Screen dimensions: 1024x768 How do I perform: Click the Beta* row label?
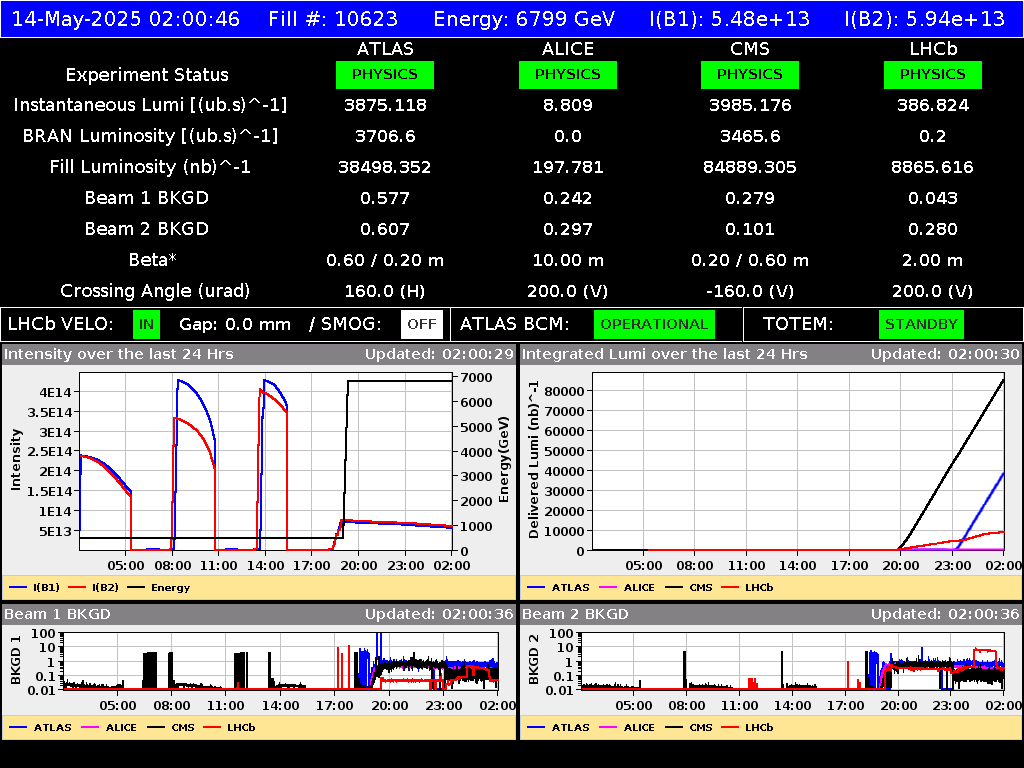coord(153,260)
